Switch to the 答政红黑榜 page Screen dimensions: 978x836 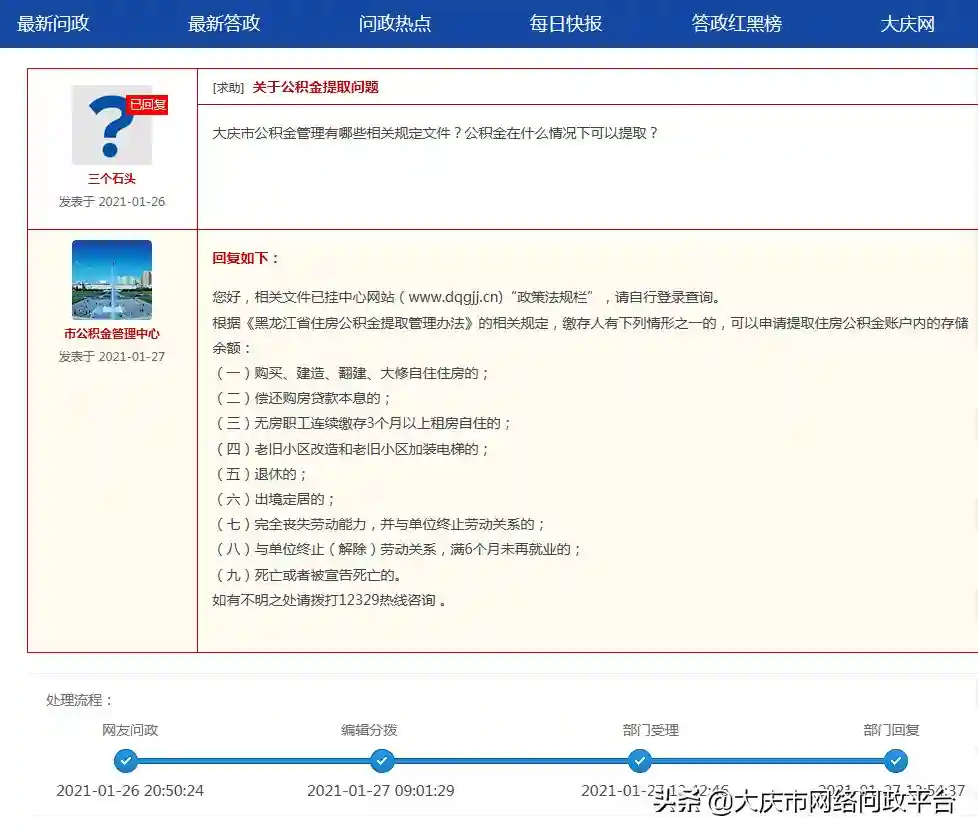click(737, 24)
